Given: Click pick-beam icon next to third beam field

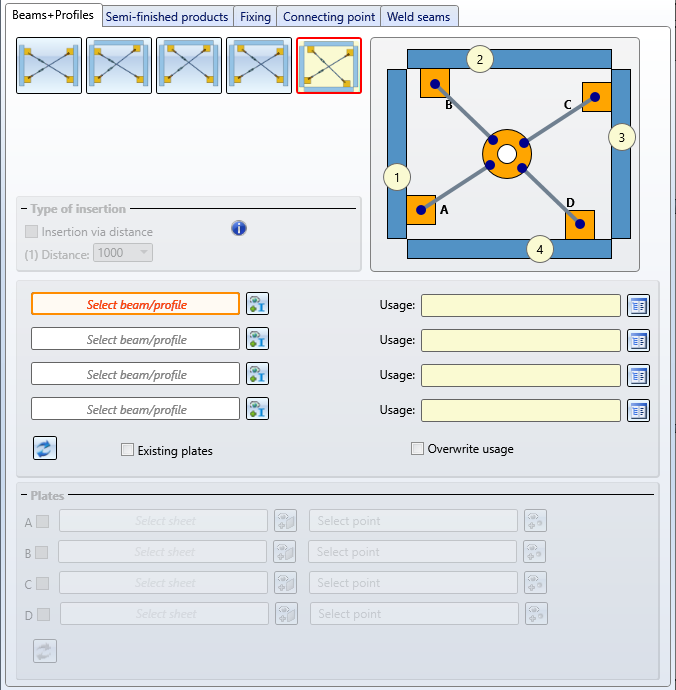Looking at the screenshot, I should pyautogui.click(x=257, y=374).
